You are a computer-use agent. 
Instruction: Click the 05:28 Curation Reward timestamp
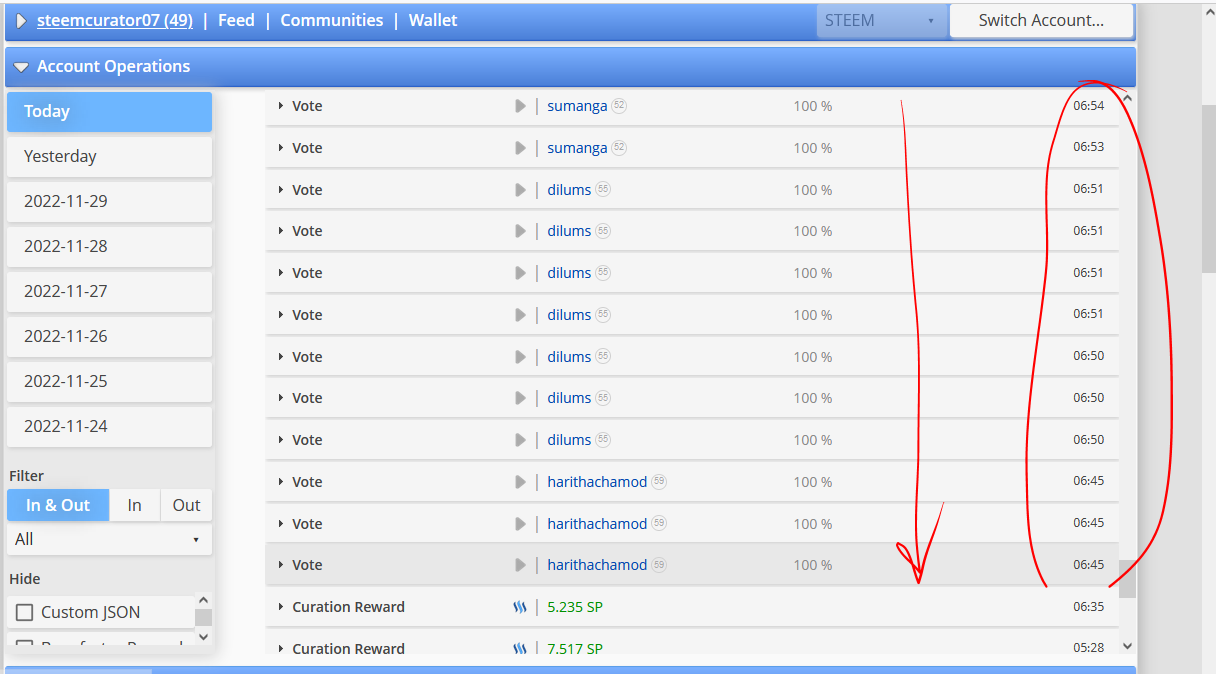[1089, 648]
